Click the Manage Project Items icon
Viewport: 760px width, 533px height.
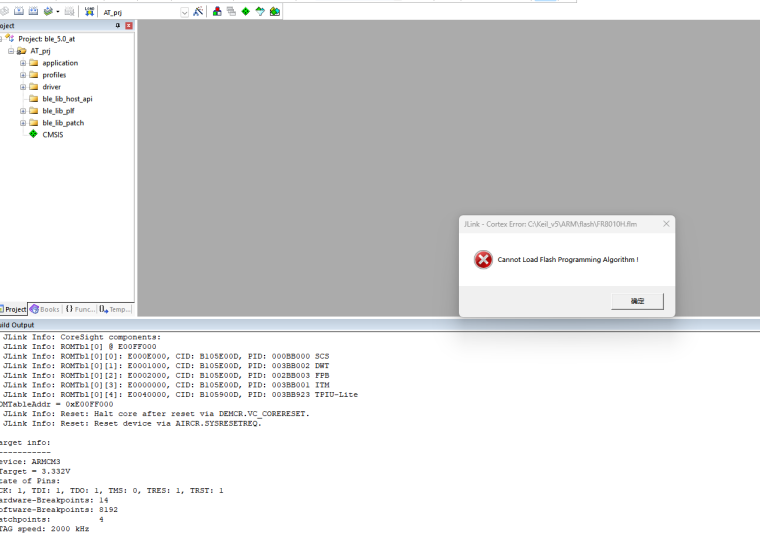click(x=217, y=11)
